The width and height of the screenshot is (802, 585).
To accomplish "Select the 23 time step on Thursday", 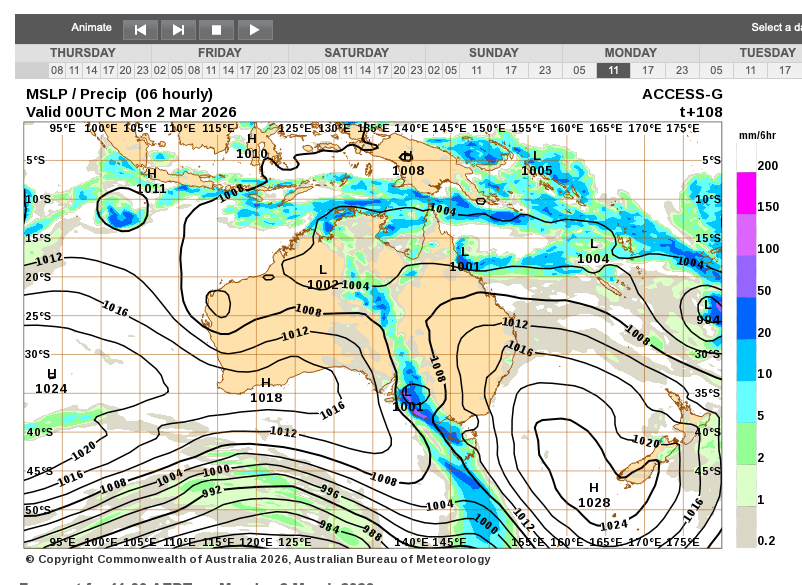I will point(143,70).
